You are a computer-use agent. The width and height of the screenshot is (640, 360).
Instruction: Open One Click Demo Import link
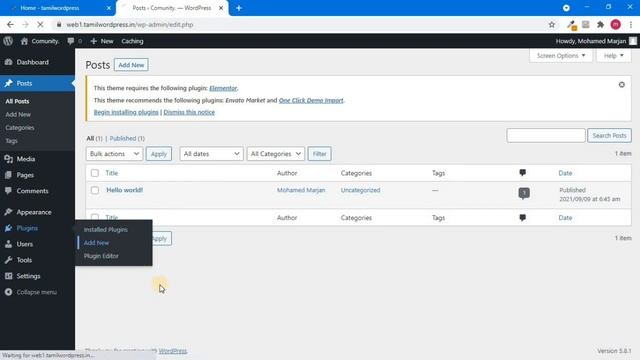coord(311,100)
